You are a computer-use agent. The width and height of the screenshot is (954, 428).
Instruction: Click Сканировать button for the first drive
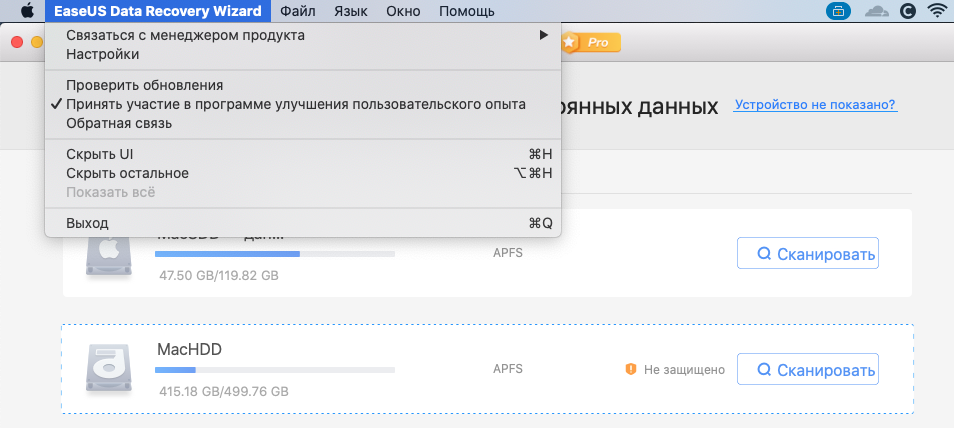(807, 254)
